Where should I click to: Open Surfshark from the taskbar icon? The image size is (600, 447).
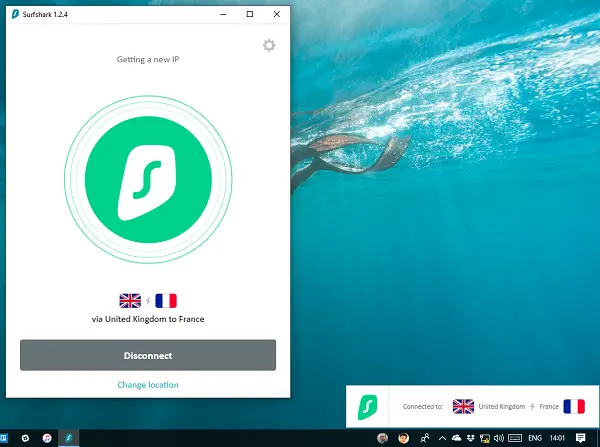(69, 438)
